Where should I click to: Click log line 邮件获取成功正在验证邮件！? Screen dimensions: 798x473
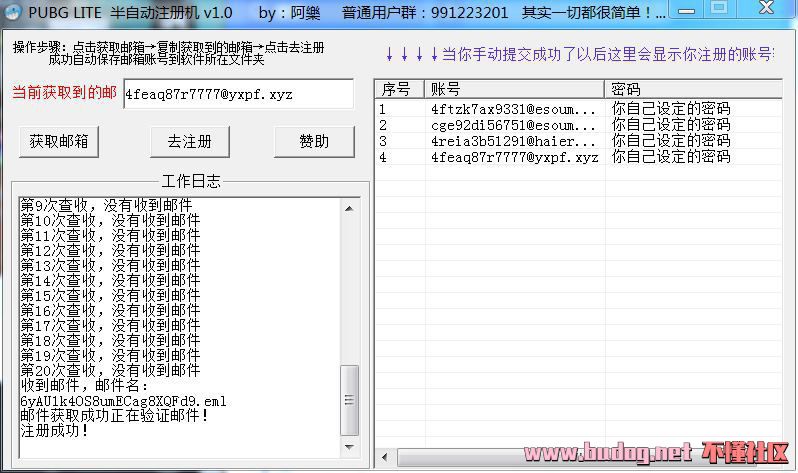(x=115, y=416)
